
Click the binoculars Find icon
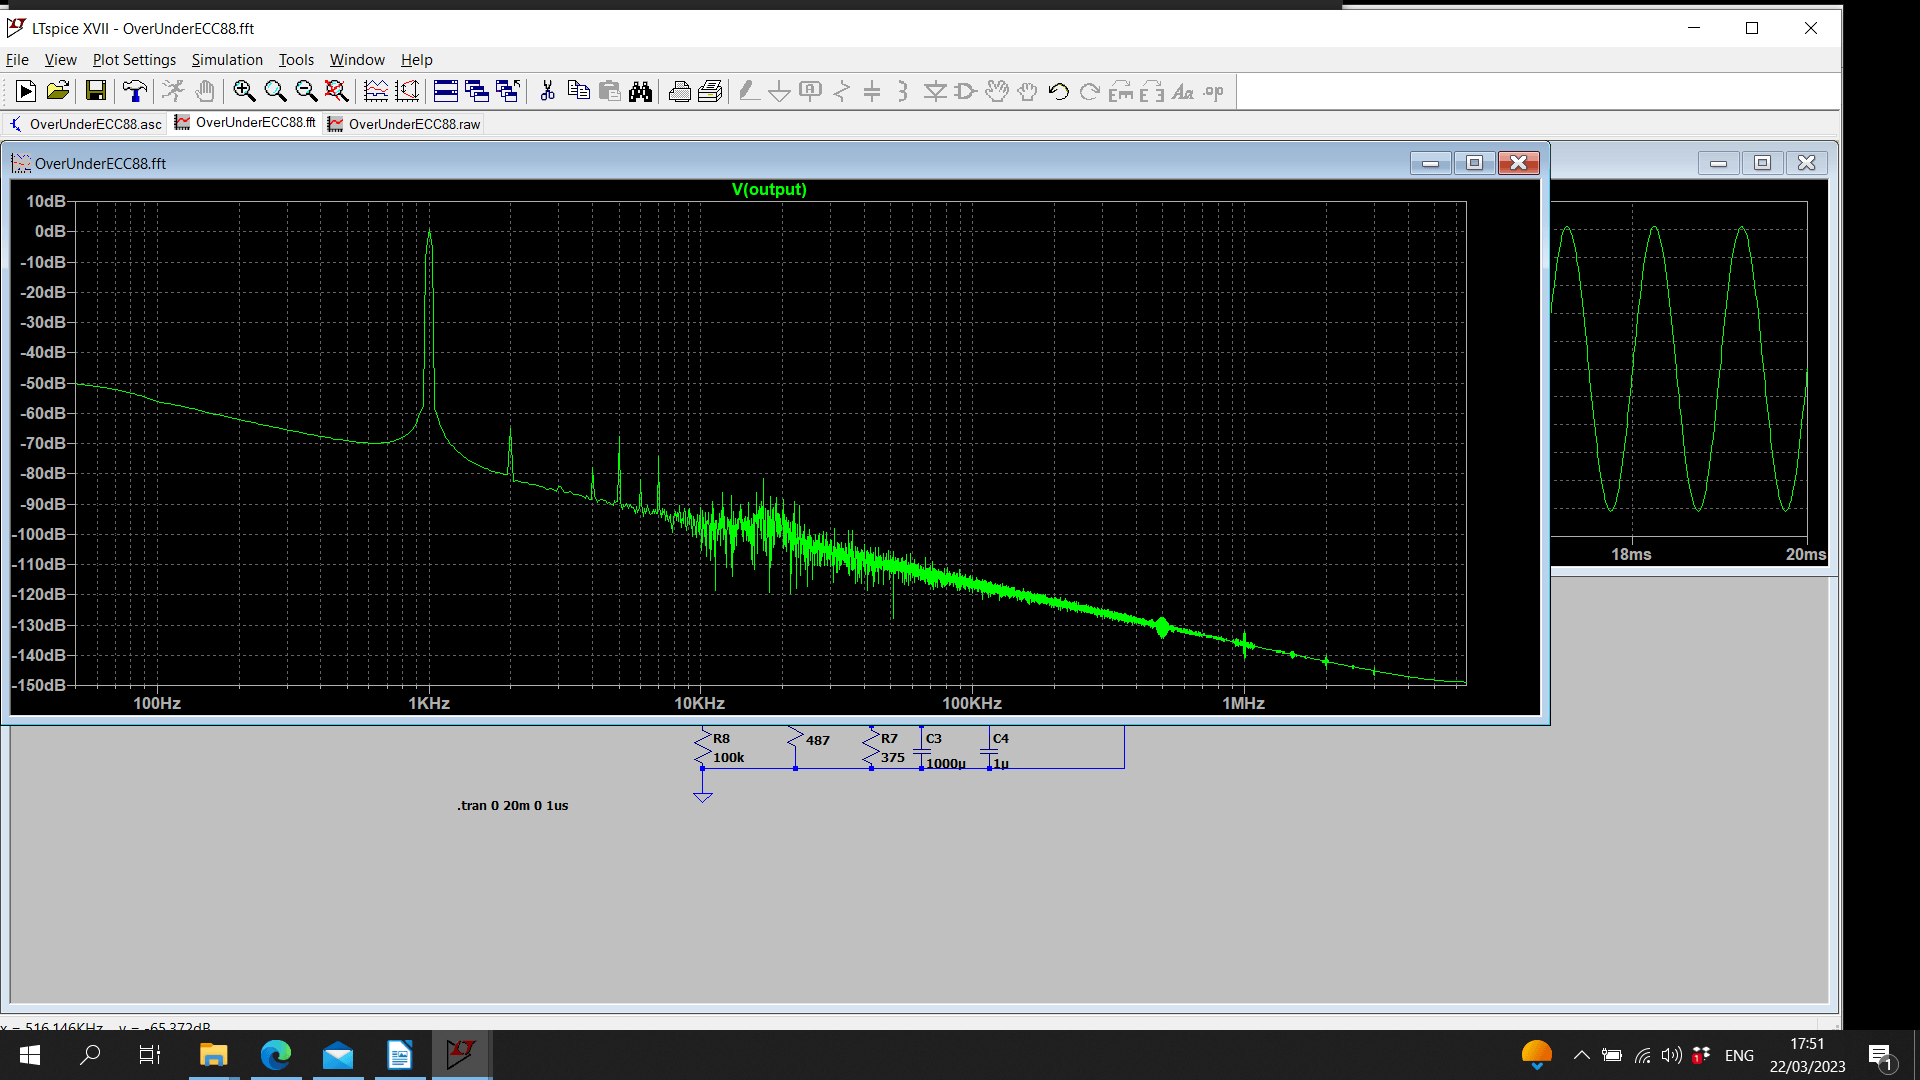click(640, 92)
